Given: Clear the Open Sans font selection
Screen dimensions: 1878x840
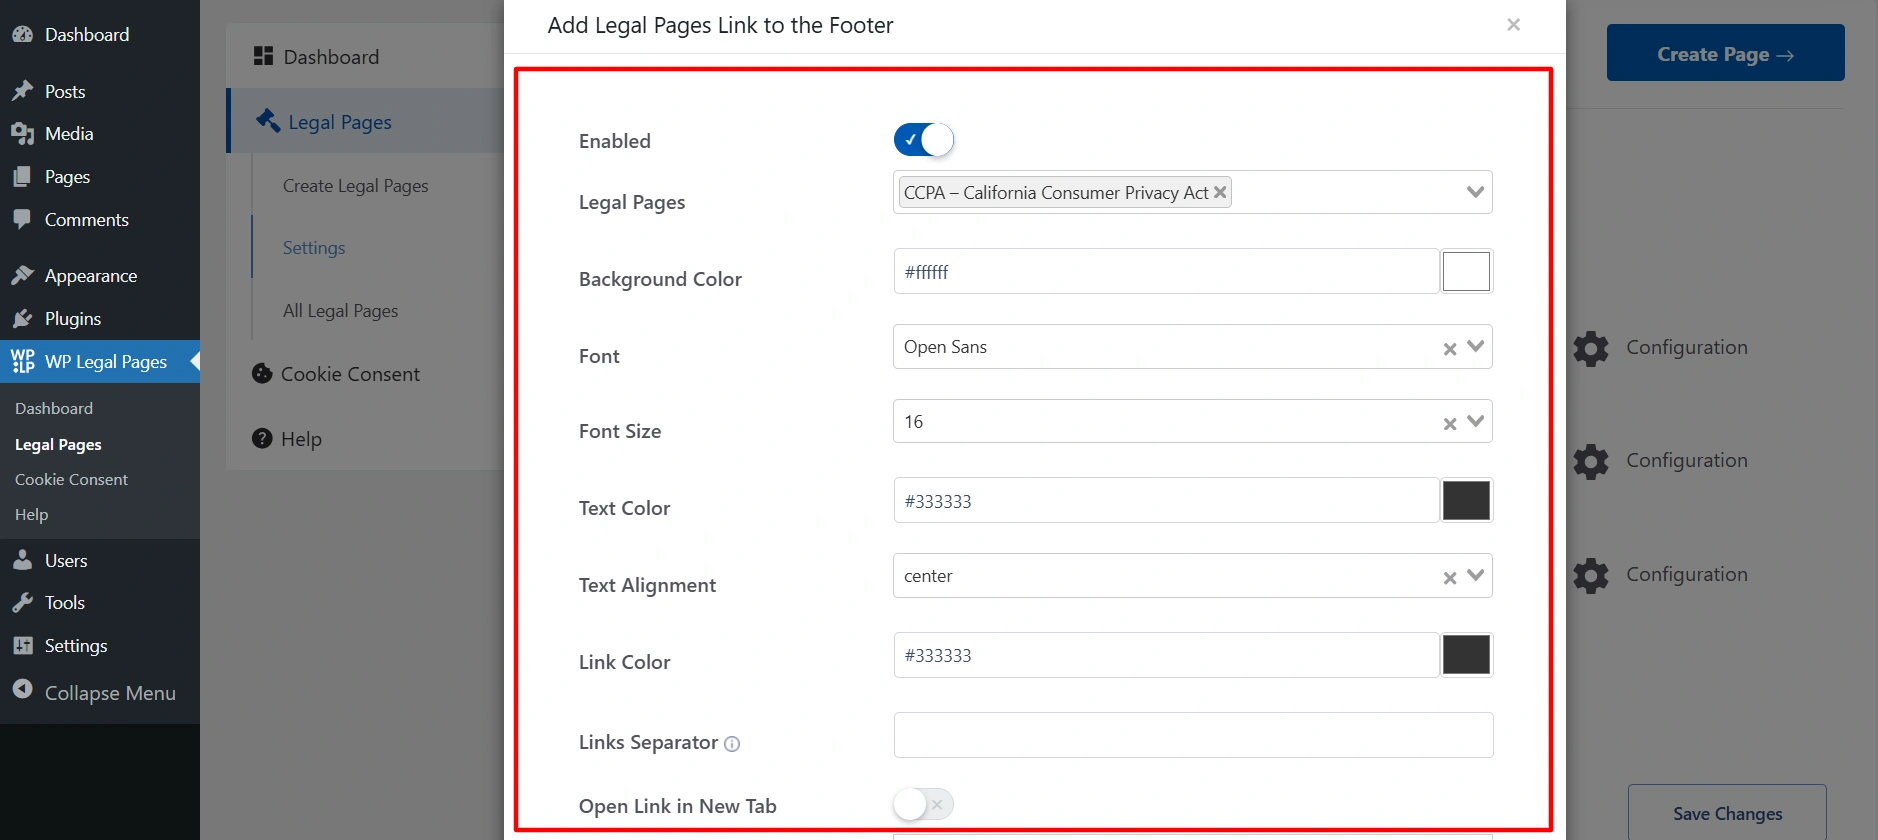Looking at the screenshot, I should point(1450,349).
